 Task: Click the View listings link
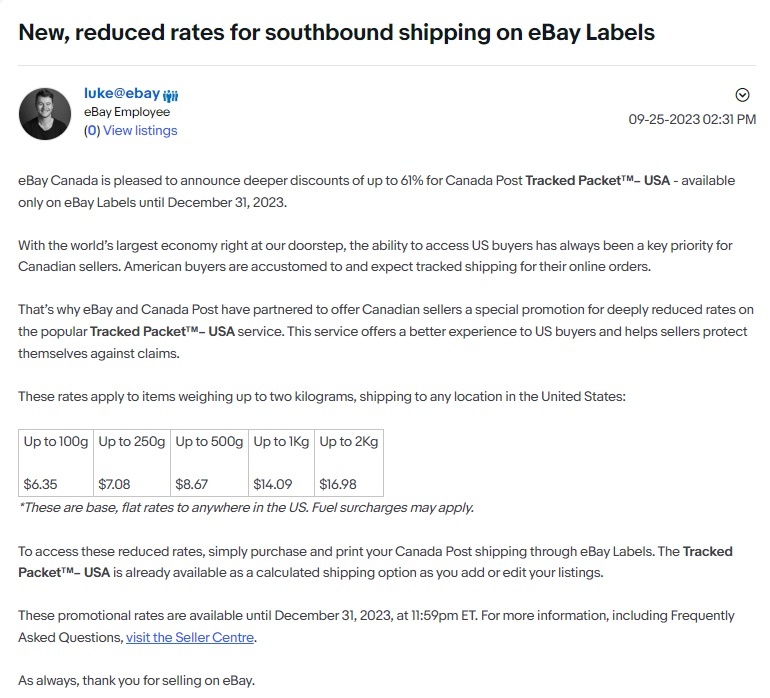click(140, 131)
